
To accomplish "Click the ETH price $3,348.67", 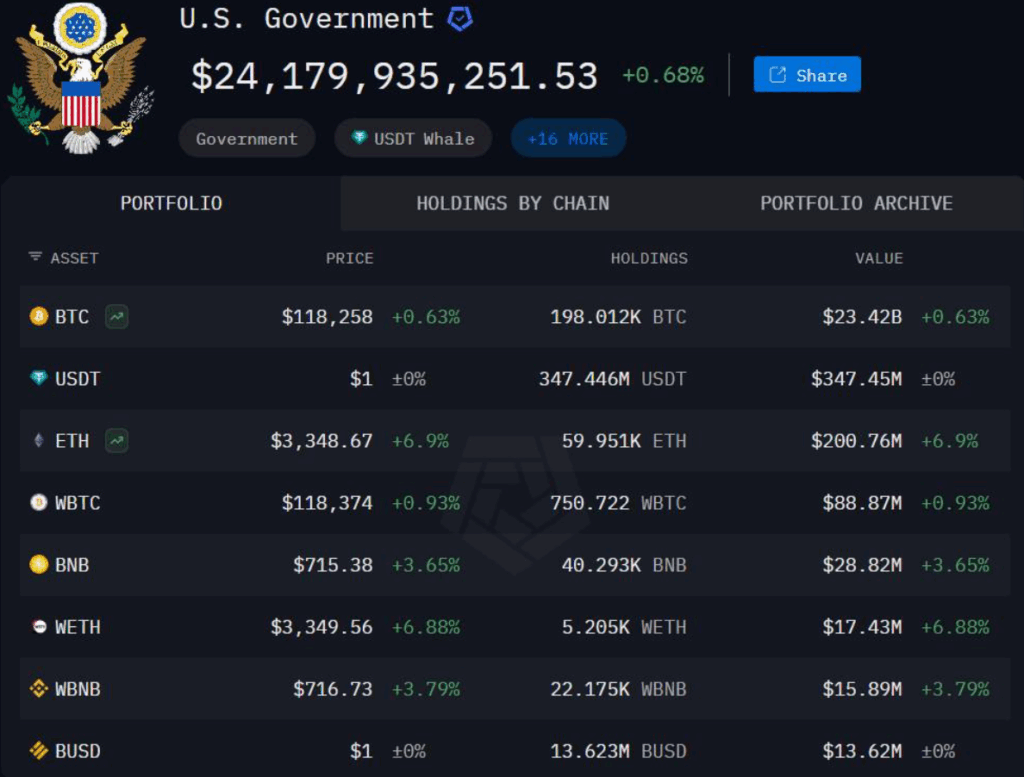I will (x=322, y=441).
